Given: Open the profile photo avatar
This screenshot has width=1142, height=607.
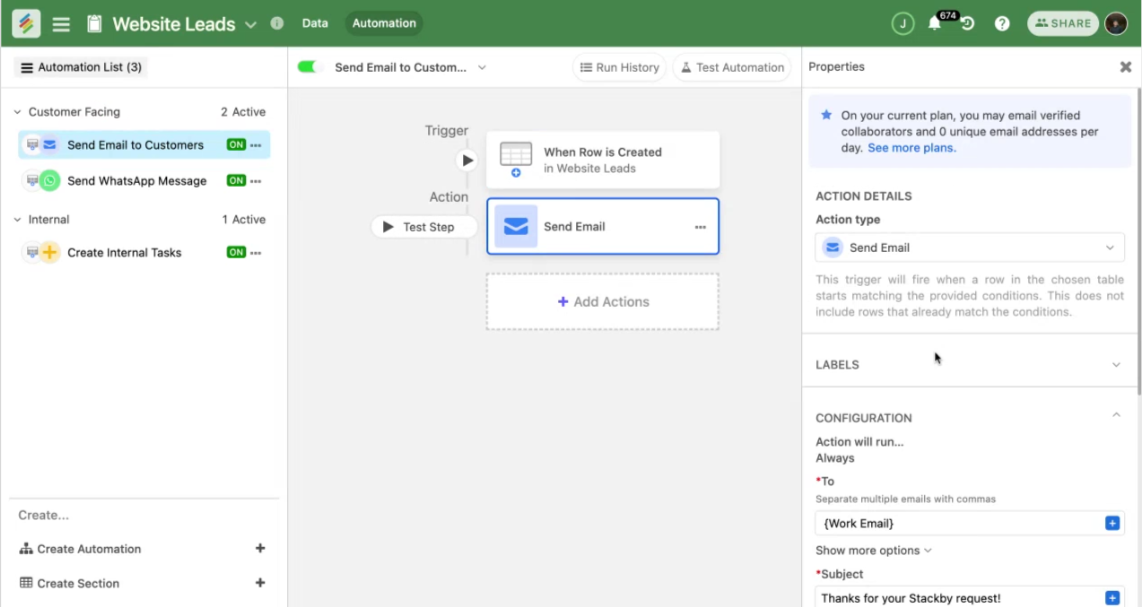Looking at the screenshot, I should pyautogui.click(x=1116, y=23).
